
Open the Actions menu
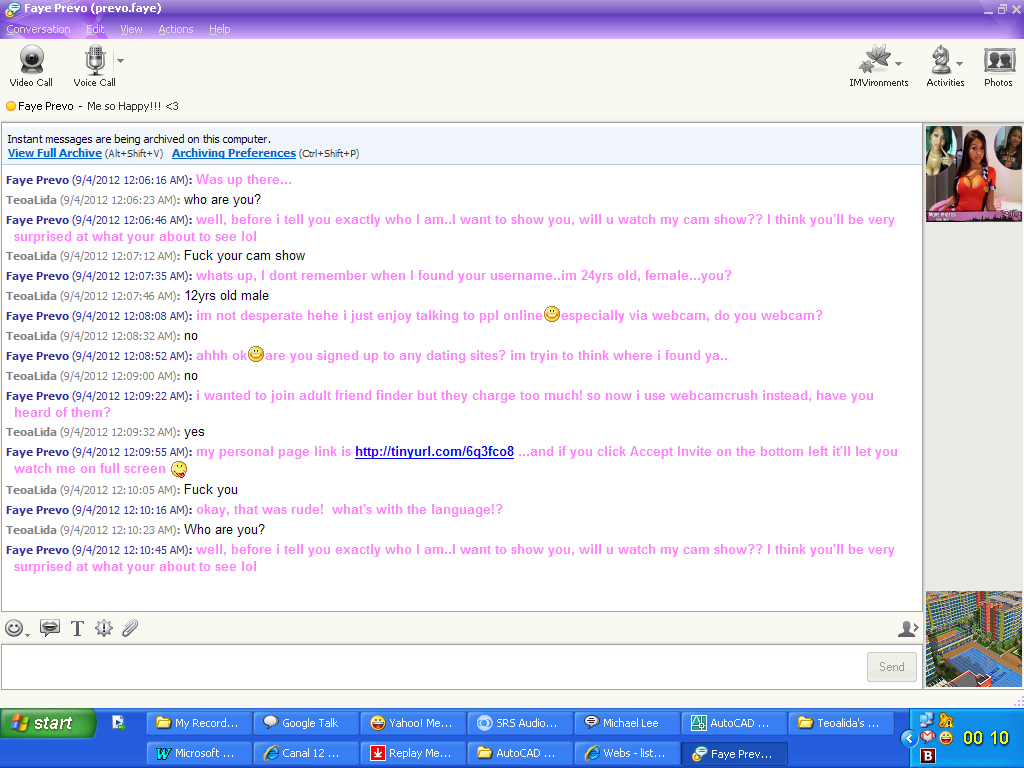[176, 29]
